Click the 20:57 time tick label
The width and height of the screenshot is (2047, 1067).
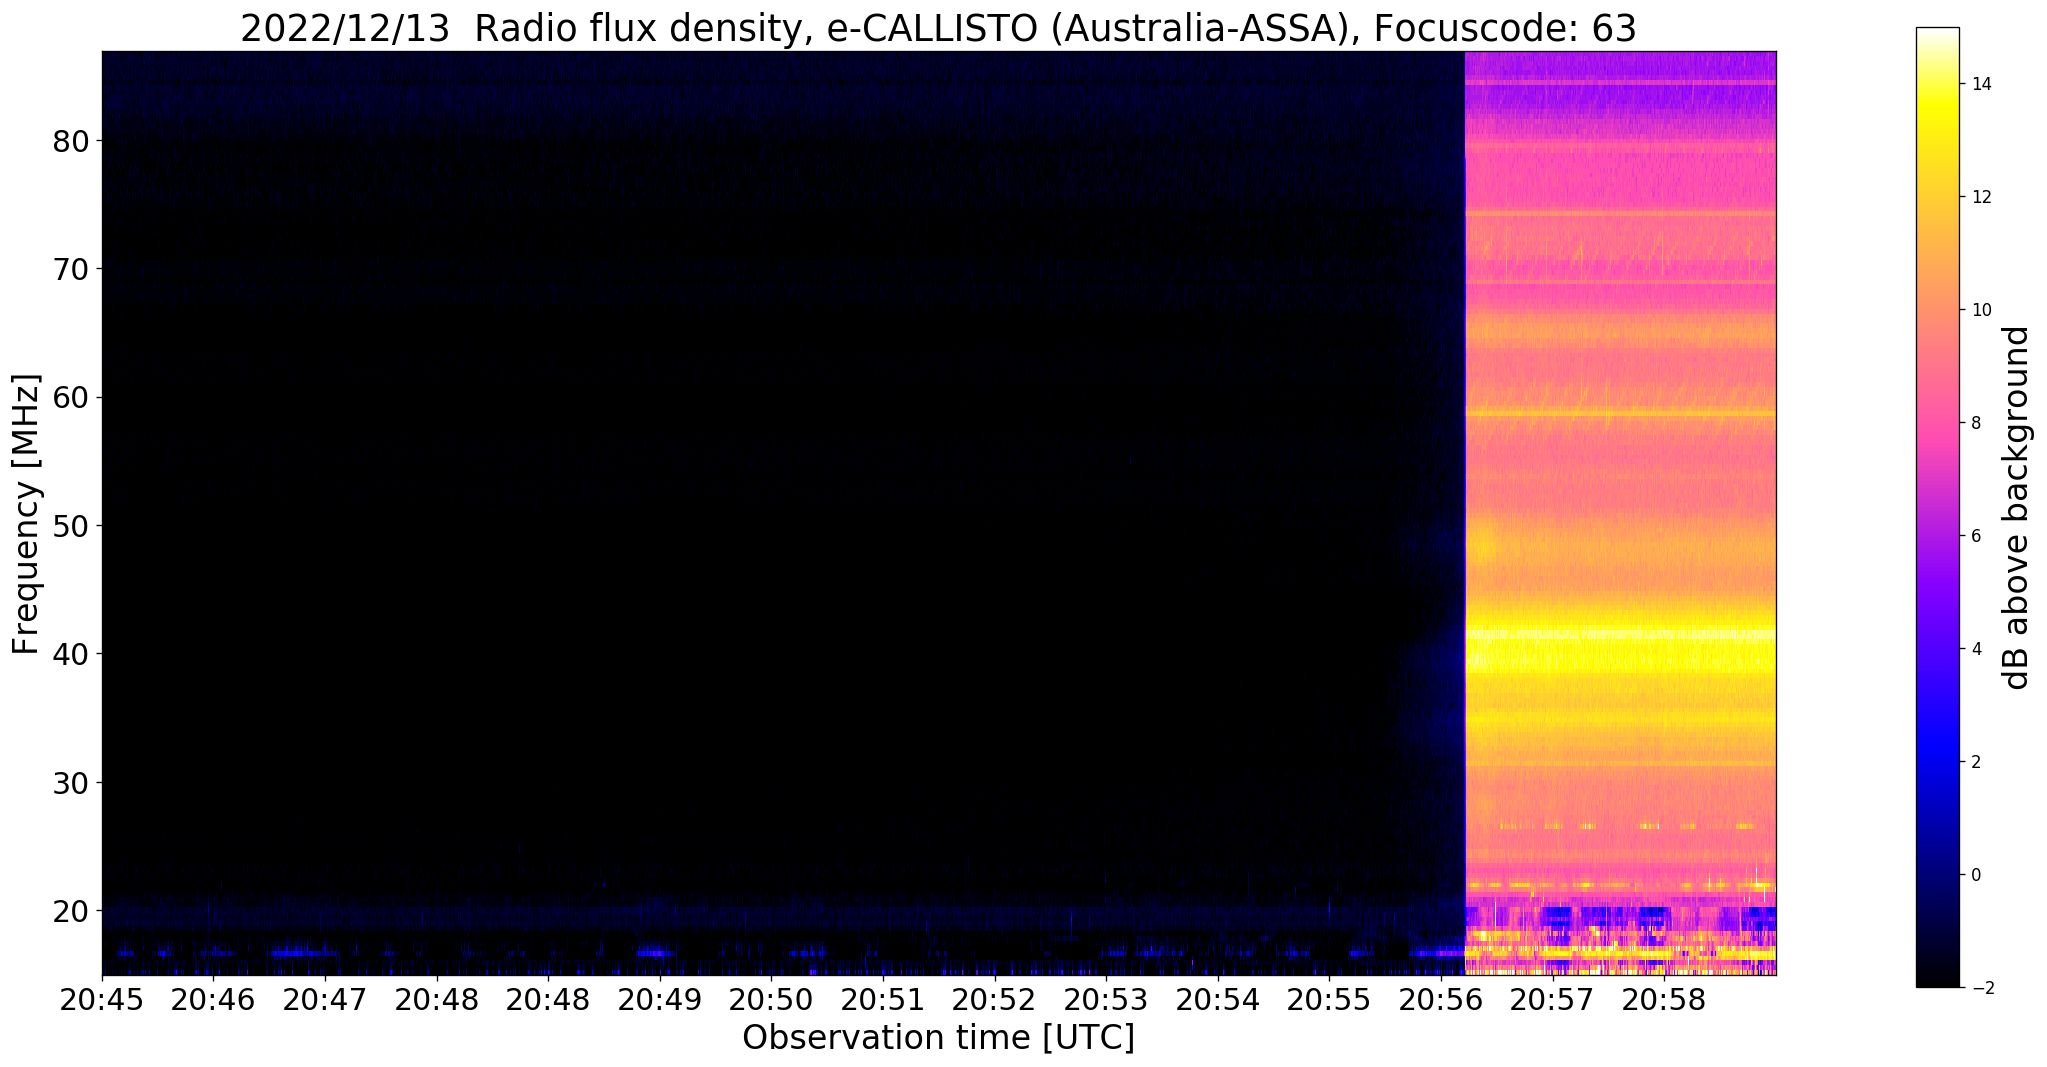1552,1001
